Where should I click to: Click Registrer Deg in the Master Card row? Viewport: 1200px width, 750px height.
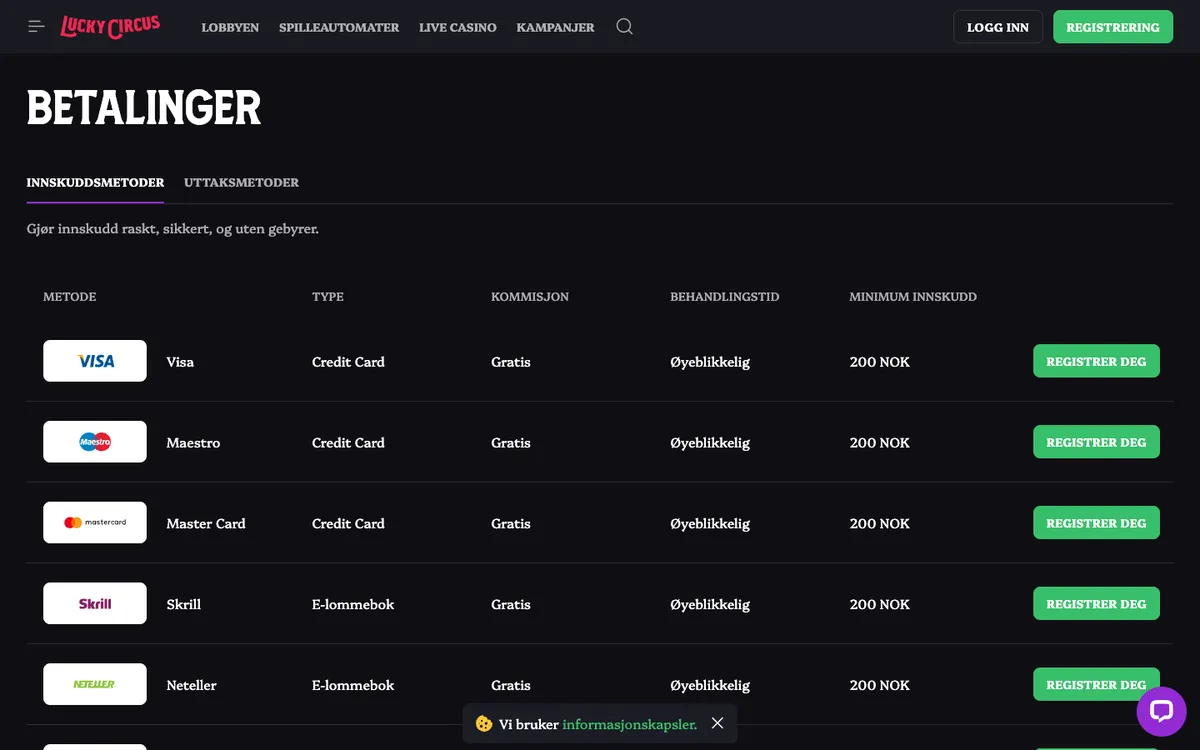pyautogui.click(x=1096, y=523)
